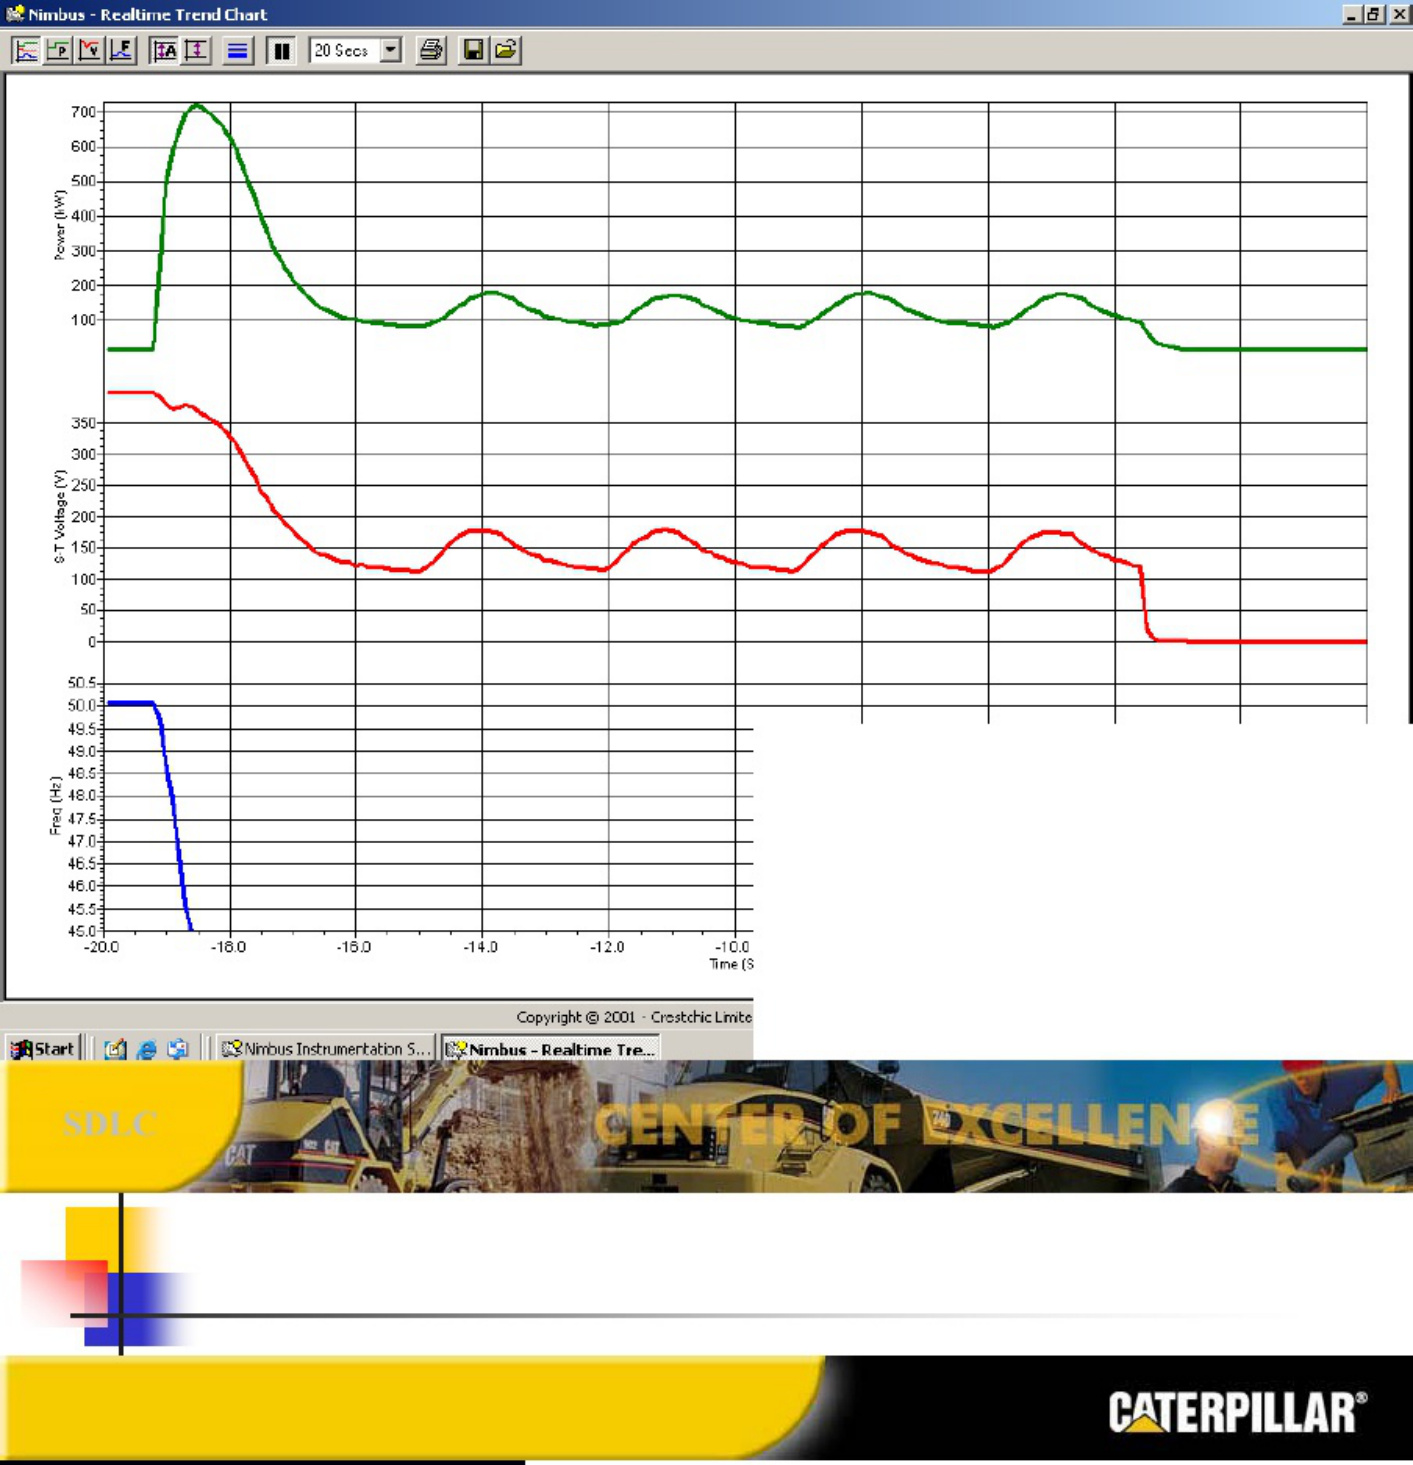Show the Frequency (F) trace only
The image size is (1413, 1465).
click(122, 50)
